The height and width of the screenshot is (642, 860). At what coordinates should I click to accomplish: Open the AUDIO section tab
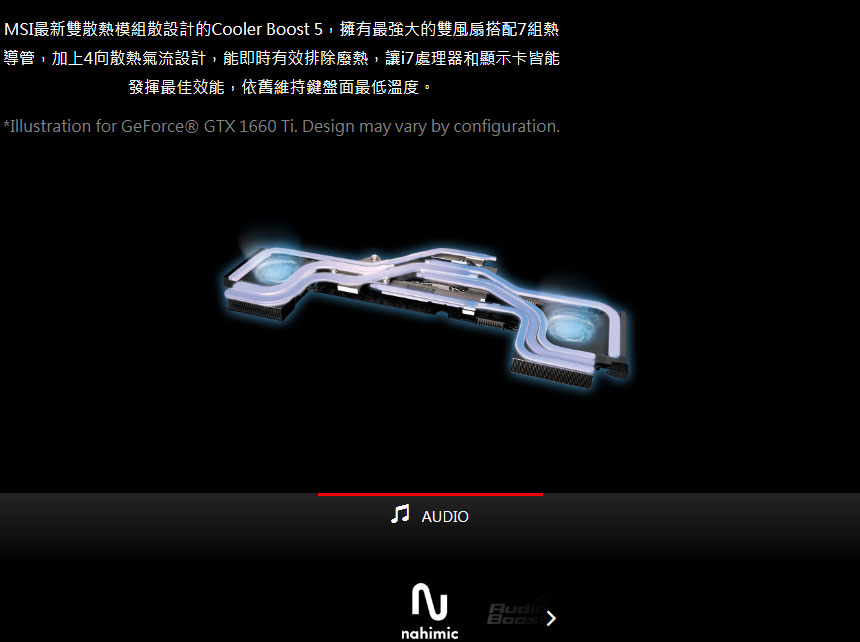(430, 515)
